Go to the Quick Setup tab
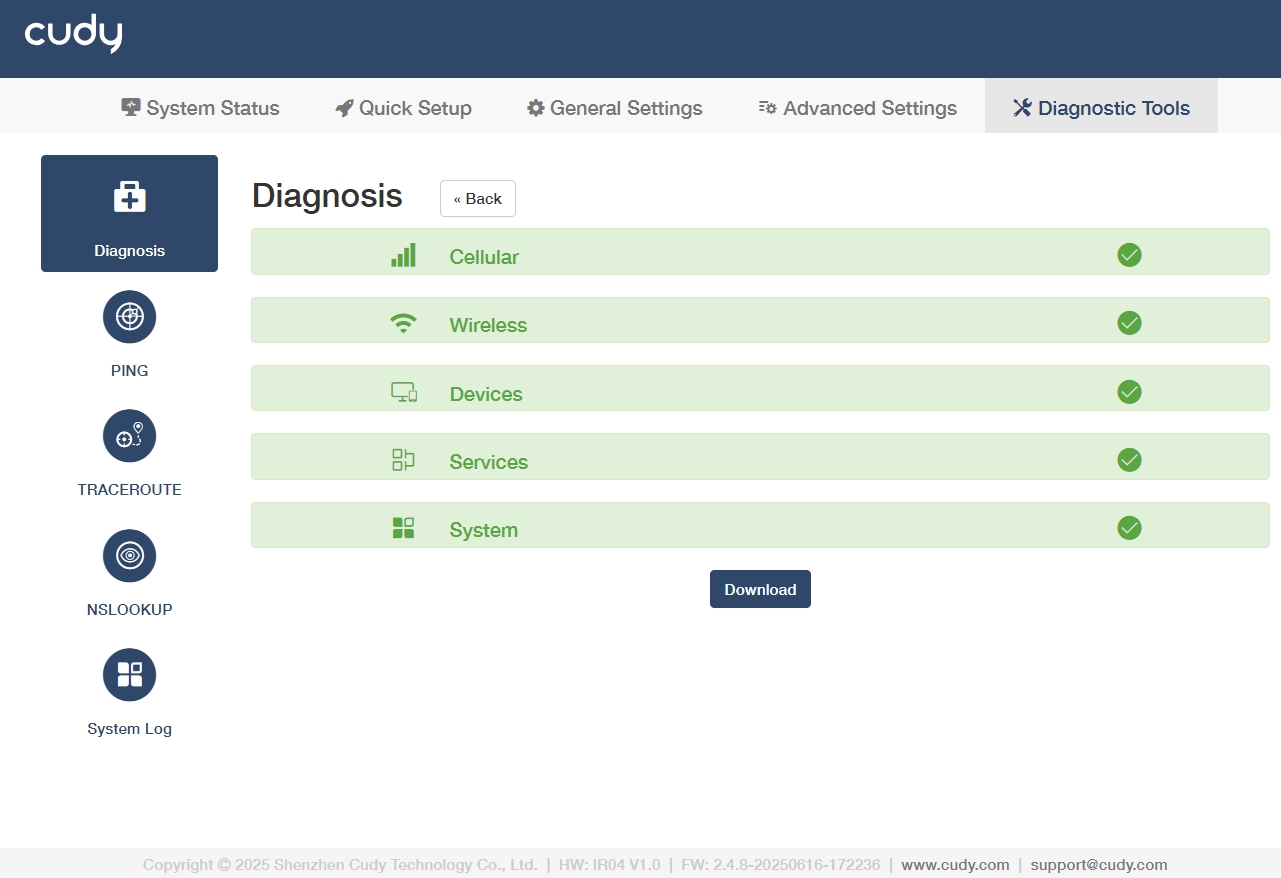This screenshot has width=1281, height=878. click(403, 108)
